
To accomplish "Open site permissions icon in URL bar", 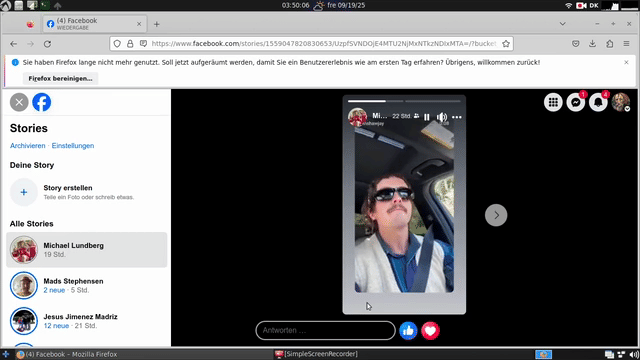I will coord(143,44).
